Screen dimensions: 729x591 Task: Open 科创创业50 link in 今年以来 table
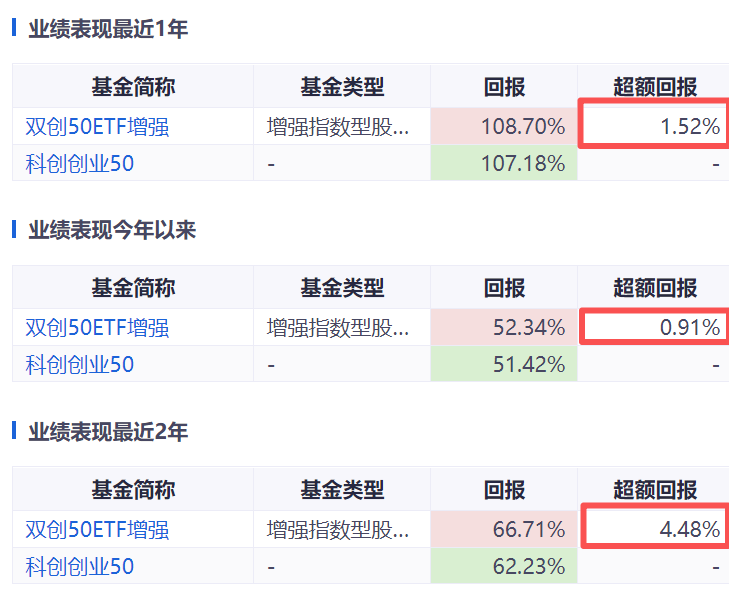coord(80,364)
